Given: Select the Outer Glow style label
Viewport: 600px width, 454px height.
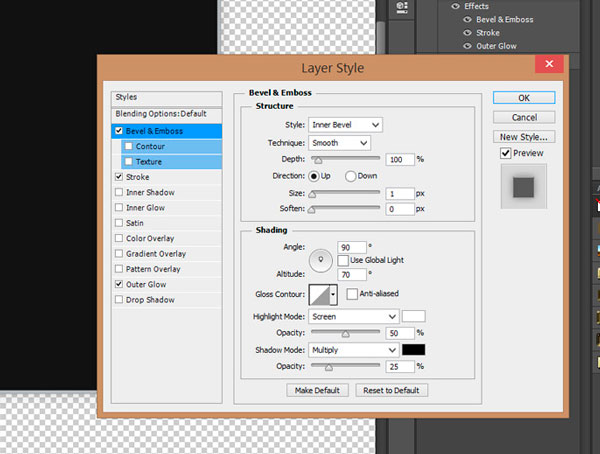Looking at the screenshot, I should (146, 284).
